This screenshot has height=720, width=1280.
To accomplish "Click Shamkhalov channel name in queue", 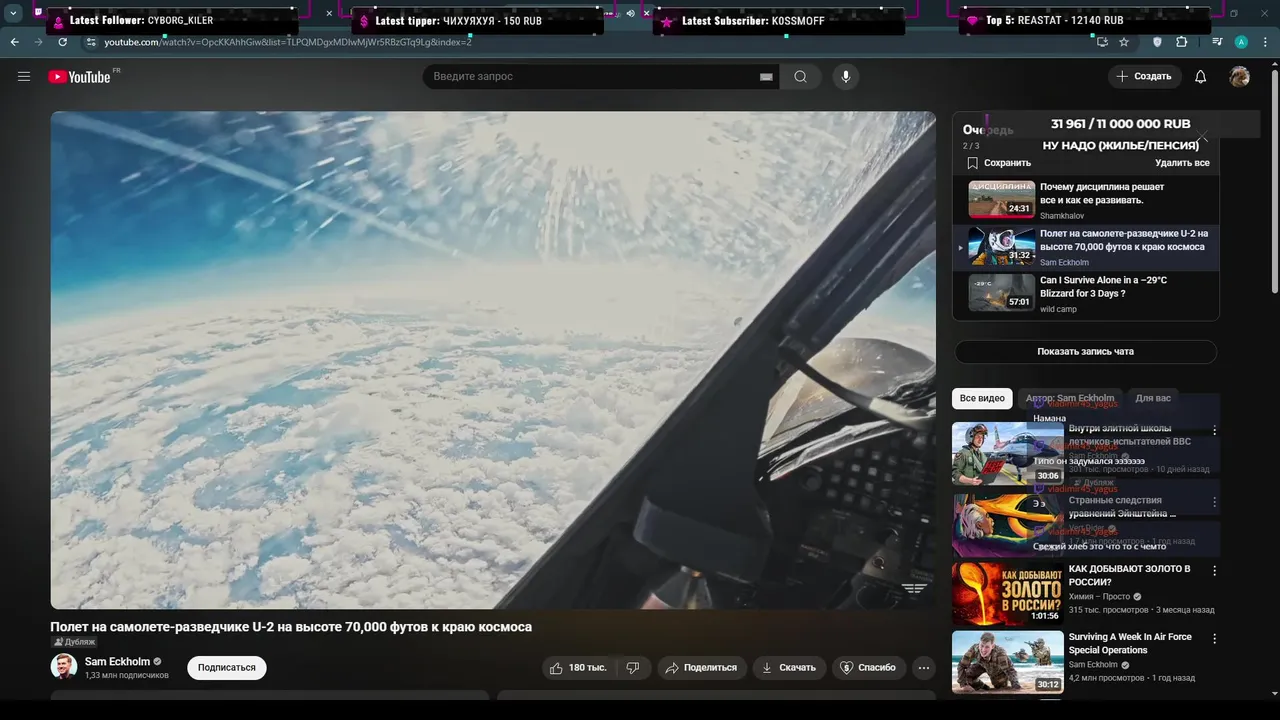I will coord(1061,216).
